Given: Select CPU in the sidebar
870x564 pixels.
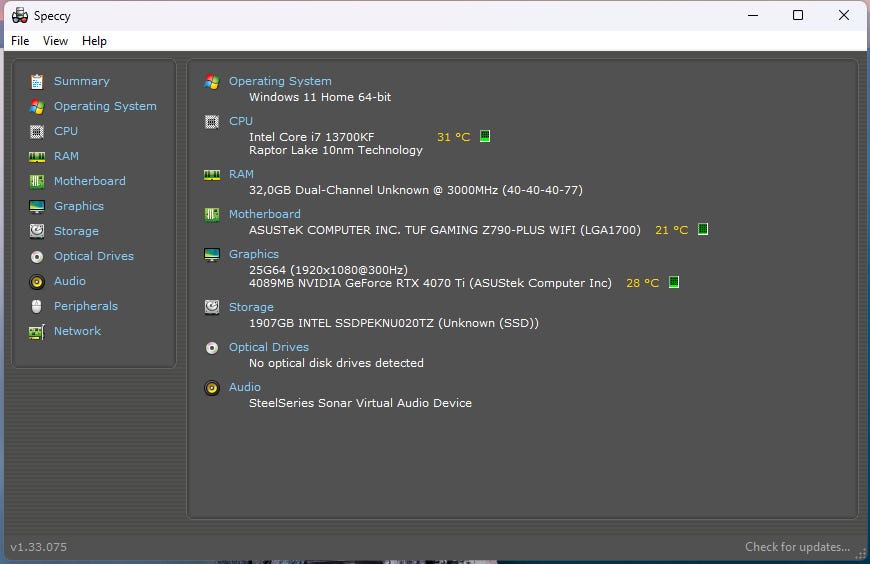Looking at the screenshot, I should coord(66,131).
